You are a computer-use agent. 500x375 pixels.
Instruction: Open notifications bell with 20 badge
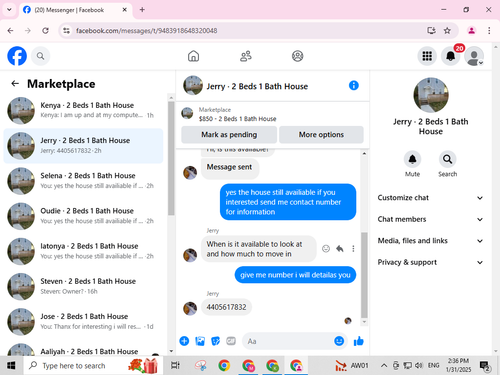tap(451, 56)
